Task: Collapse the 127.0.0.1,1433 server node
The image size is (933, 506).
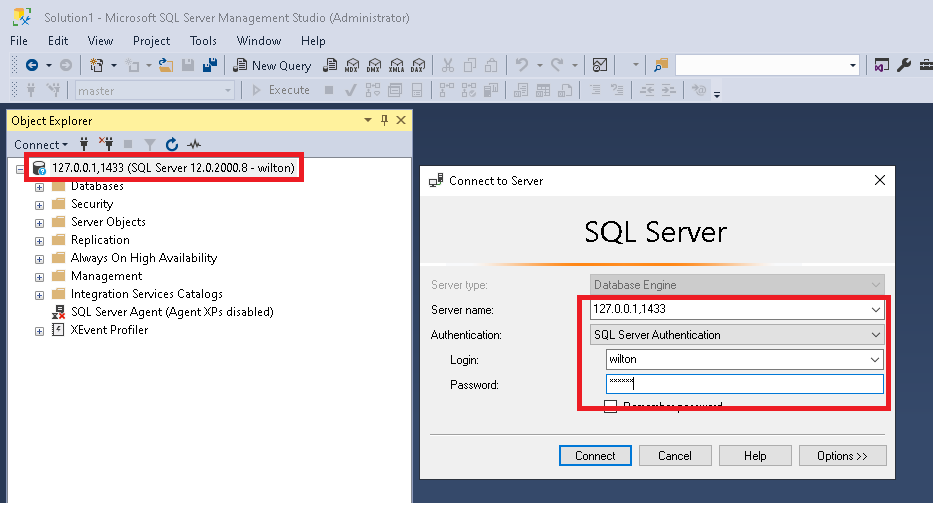Action: [x=20, y=169]
